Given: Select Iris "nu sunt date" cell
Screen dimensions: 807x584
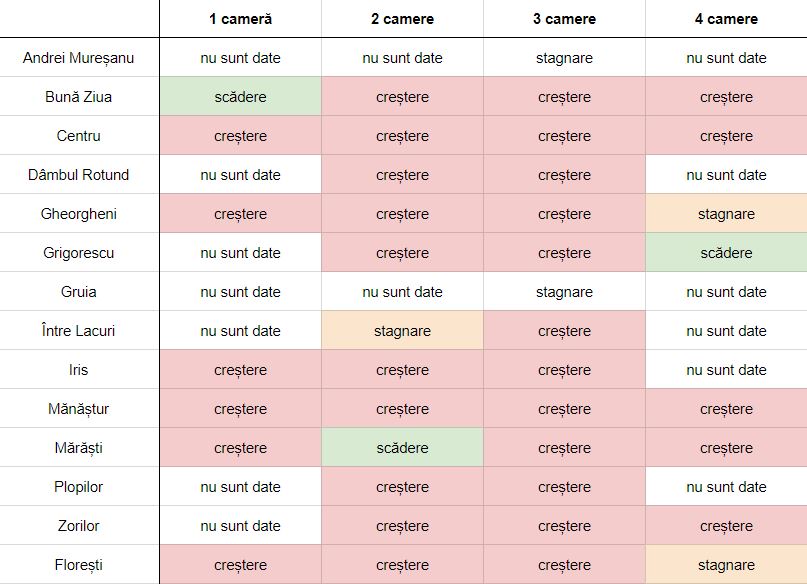Looking at the screenshot, I should (726, 370).
